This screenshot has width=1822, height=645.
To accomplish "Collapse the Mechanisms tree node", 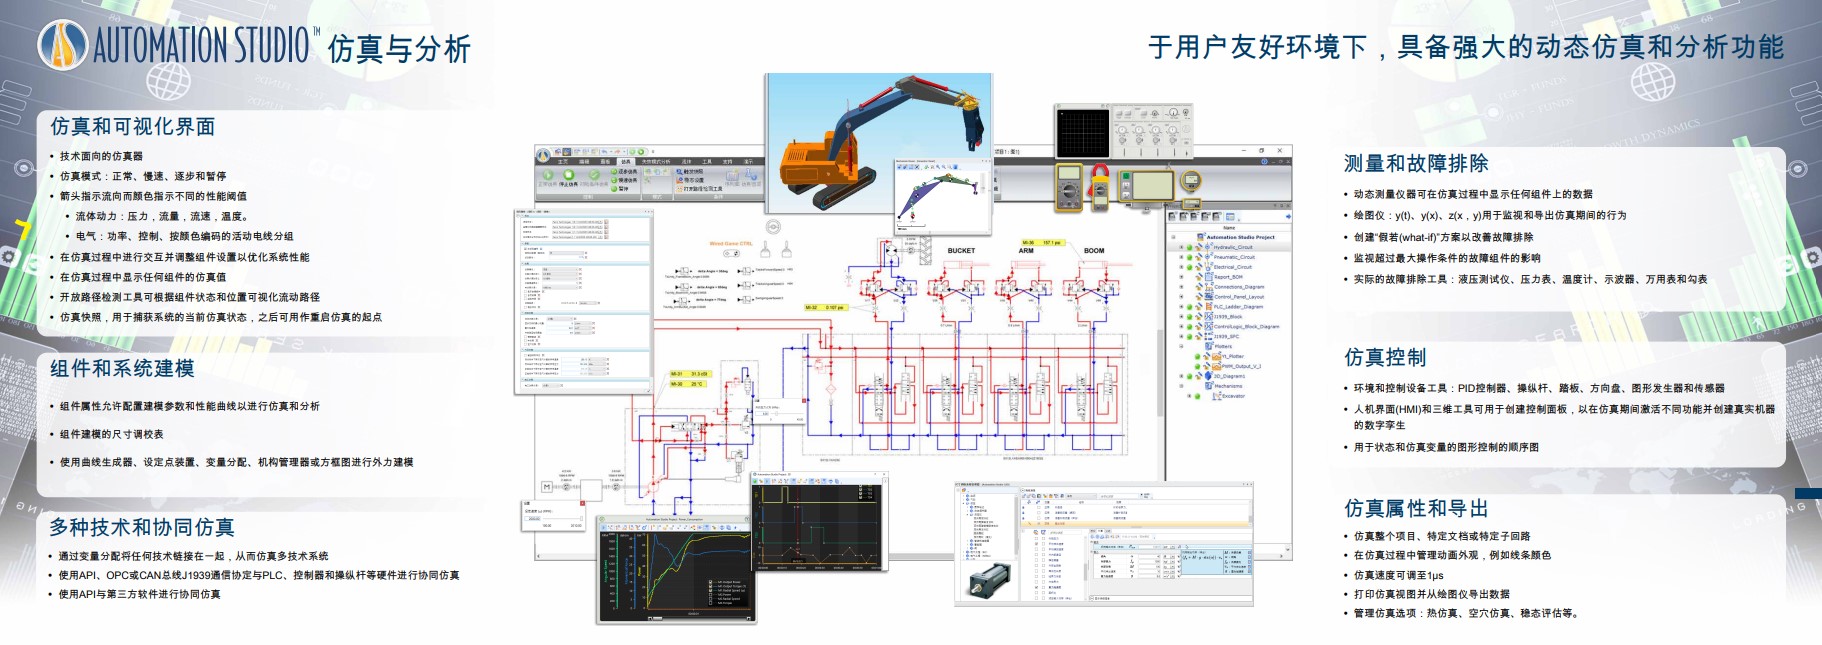I will pyautogui.click(x=1181, y=386).
